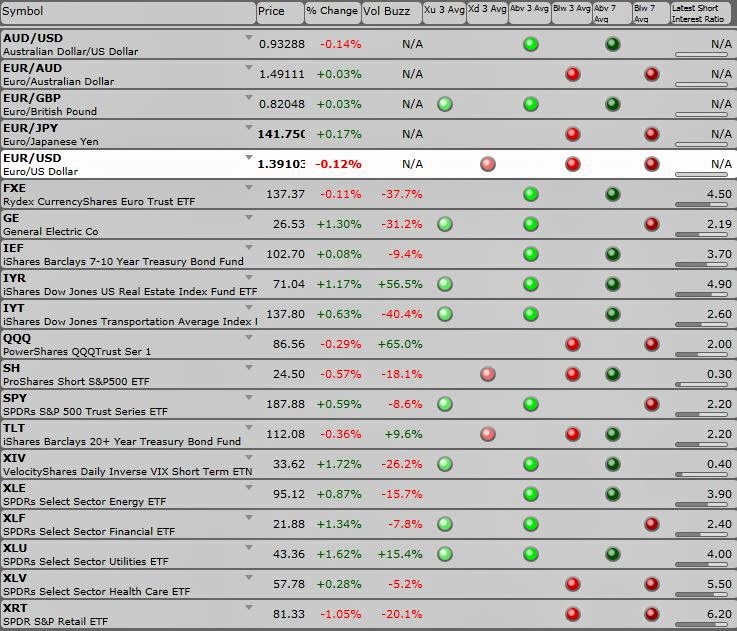Click Xu 3 Avg light green dot for GE
Viewport: 737px width, 631px height.
point(445,224)
